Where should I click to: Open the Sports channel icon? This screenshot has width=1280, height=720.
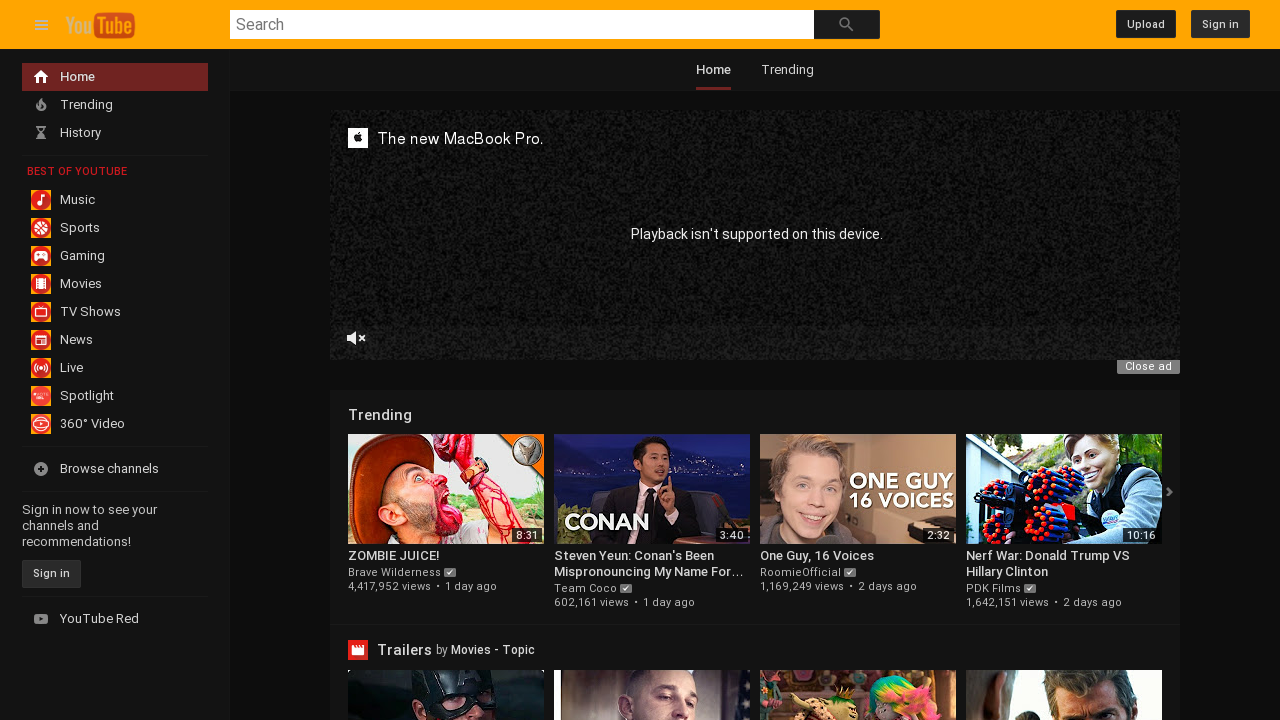click(x=41, y=228)
